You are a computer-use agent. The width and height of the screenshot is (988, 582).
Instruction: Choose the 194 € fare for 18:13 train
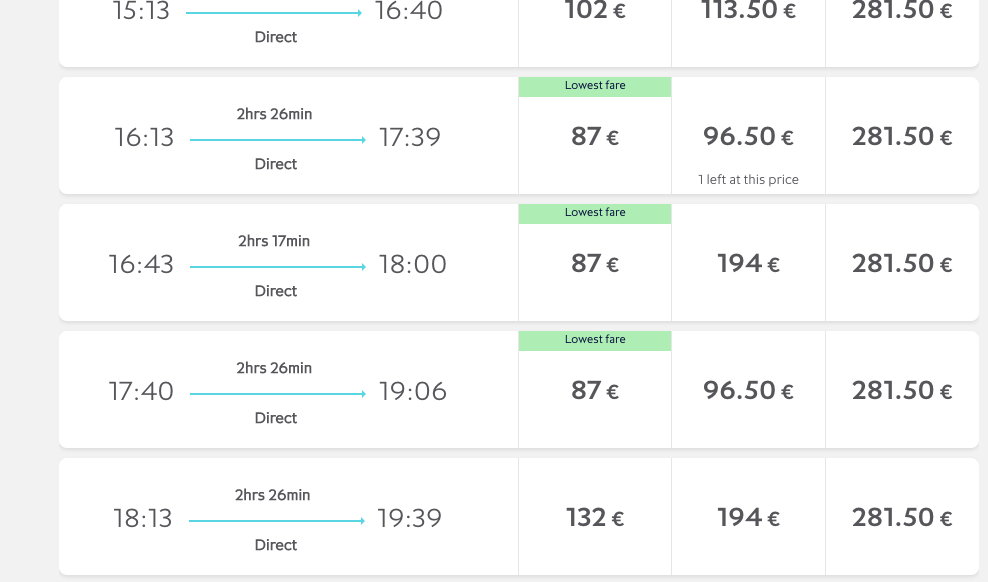pos(749,517)
